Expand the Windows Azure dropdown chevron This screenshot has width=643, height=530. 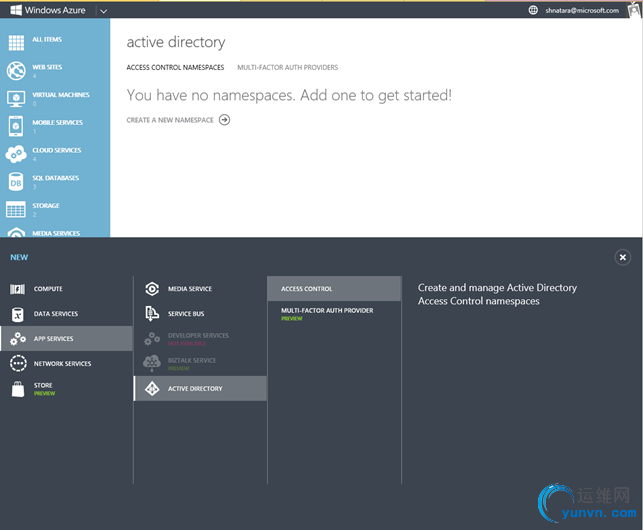tap(103, 11)
